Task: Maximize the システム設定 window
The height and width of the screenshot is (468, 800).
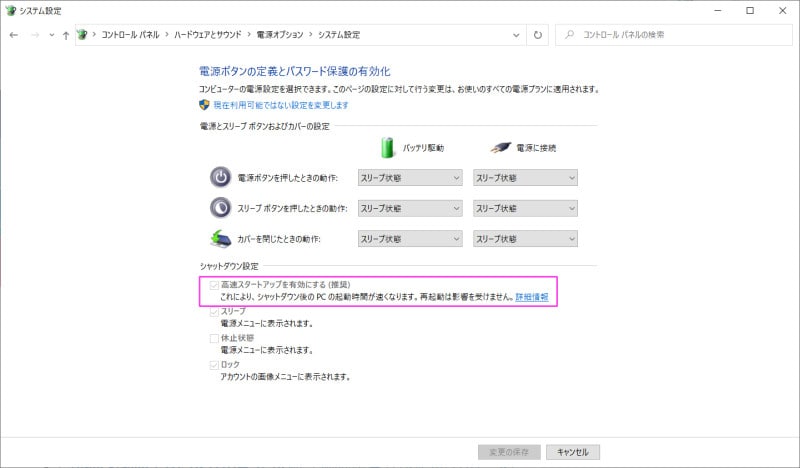Action: point(749,10)
